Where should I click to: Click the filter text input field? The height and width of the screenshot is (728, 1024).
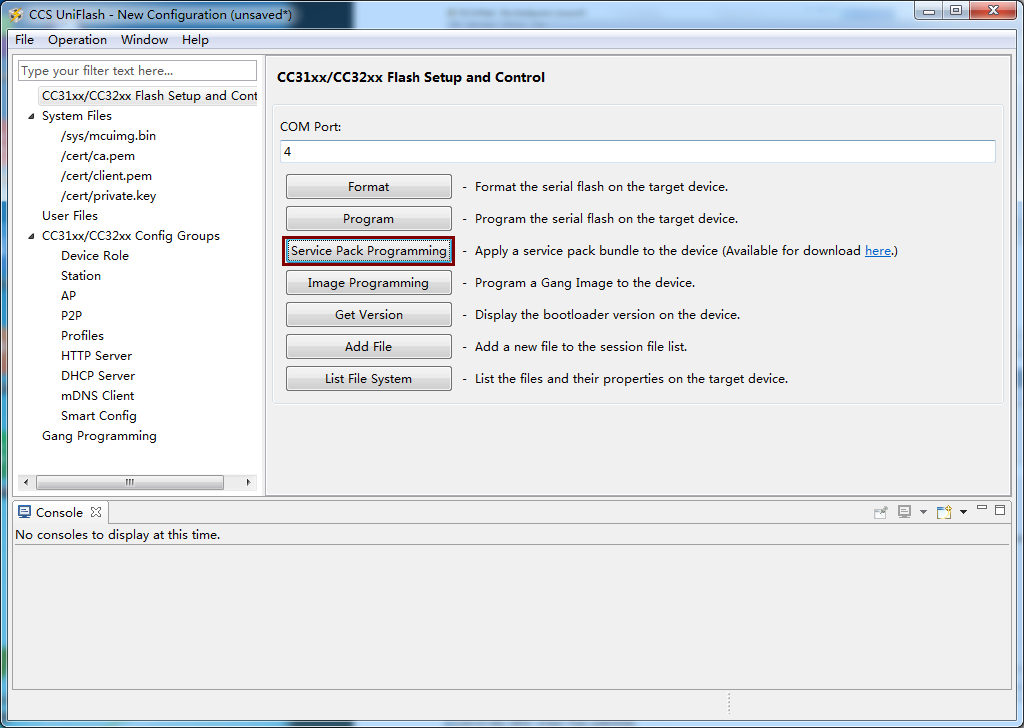tap(137, 71)
